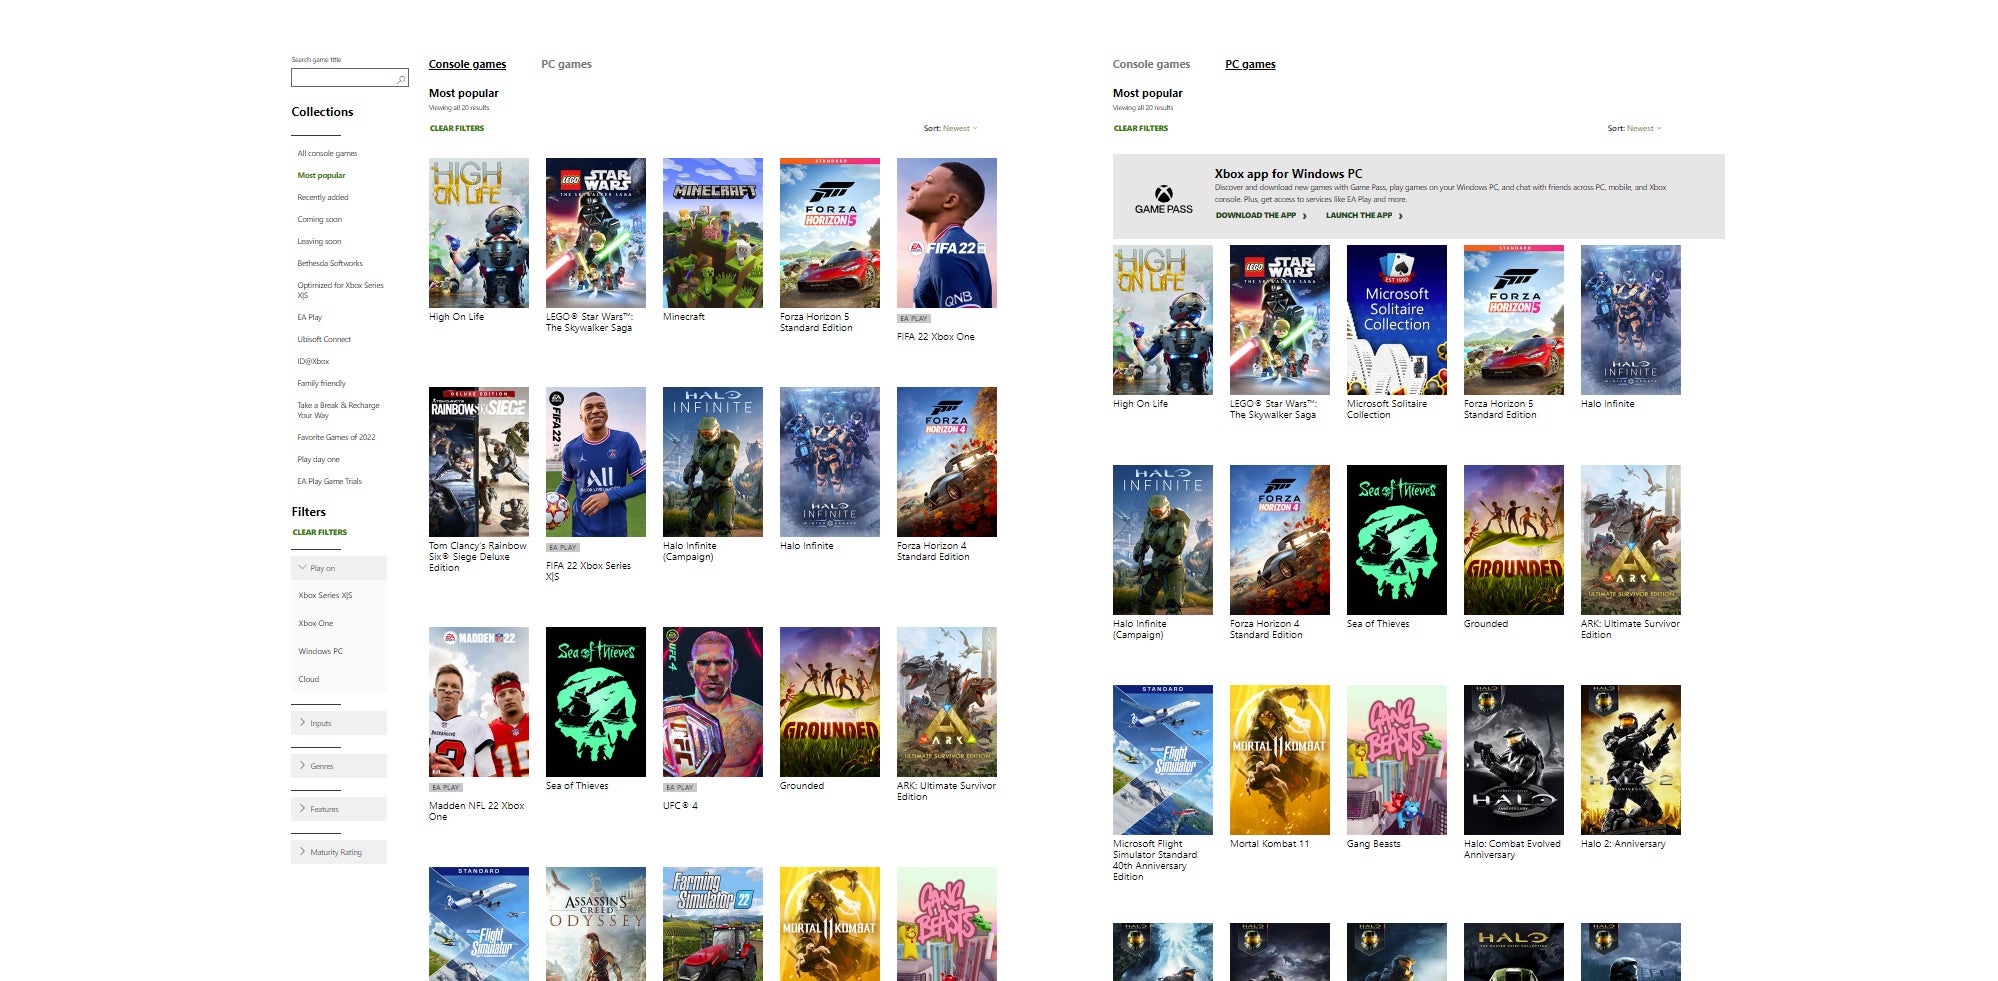
Task: Click the Xbox Game Pass logo
Action: 1166,197
